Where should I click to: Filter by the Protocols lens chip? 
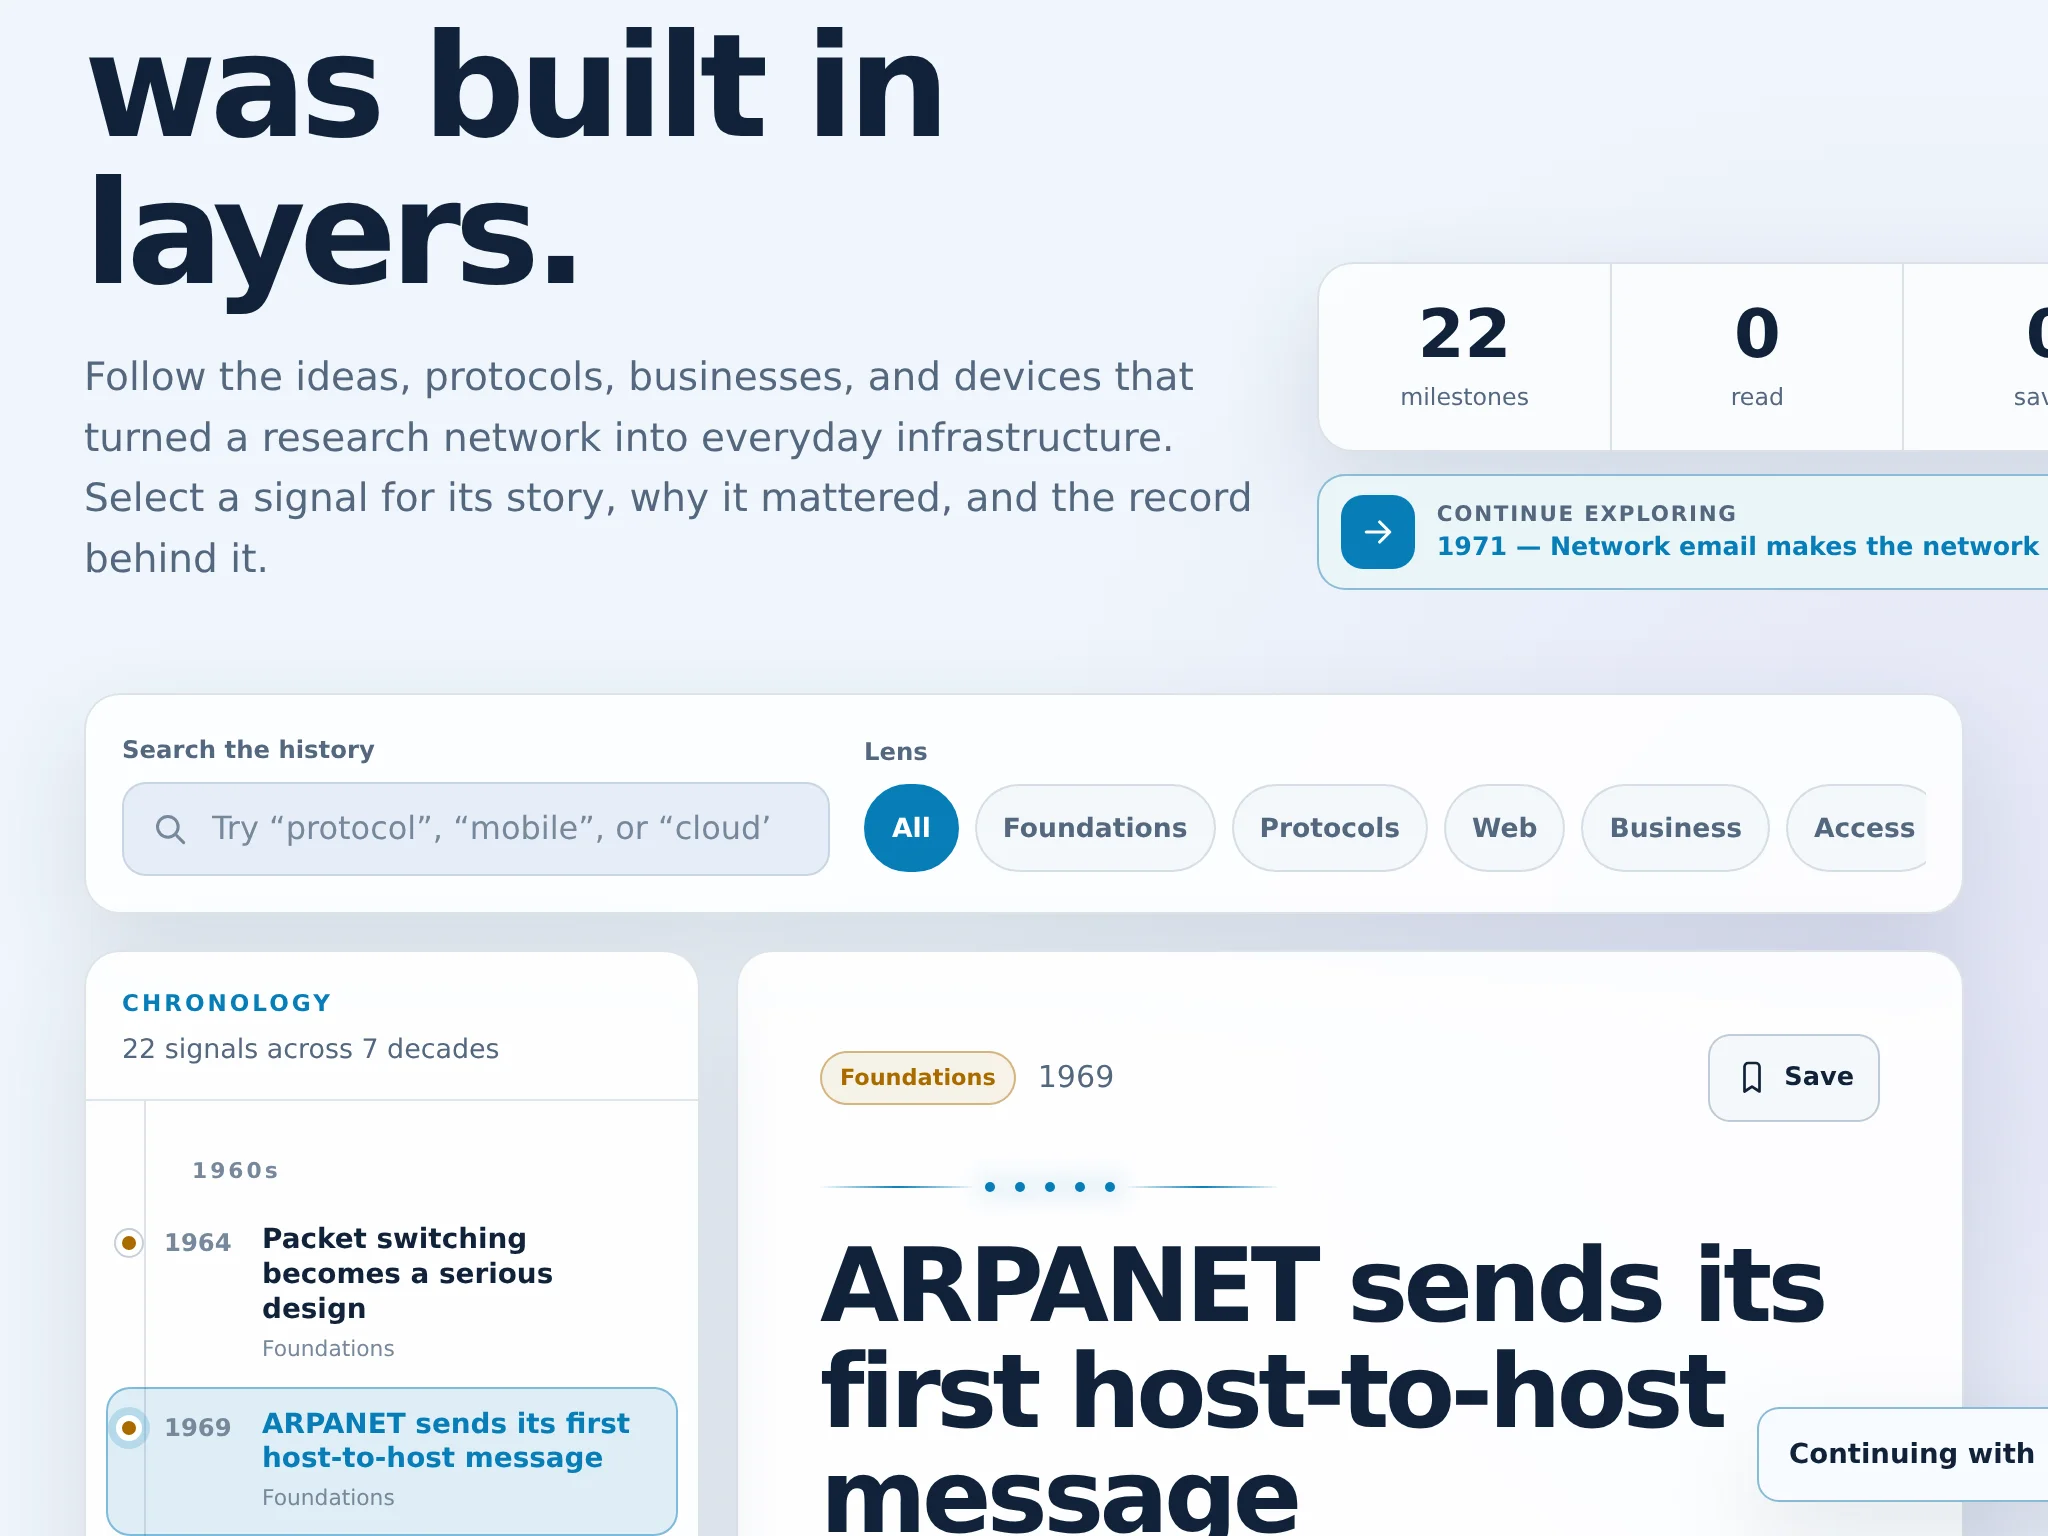[1329, 828]
